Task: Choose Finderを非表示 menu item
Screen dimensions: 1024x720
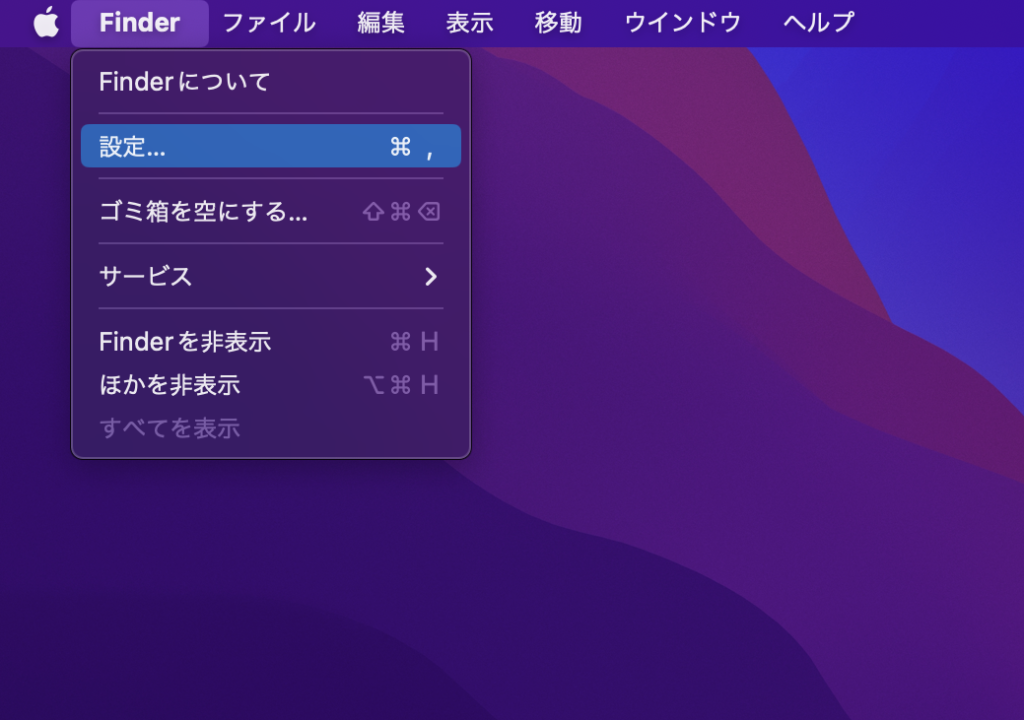Action: 271,342
